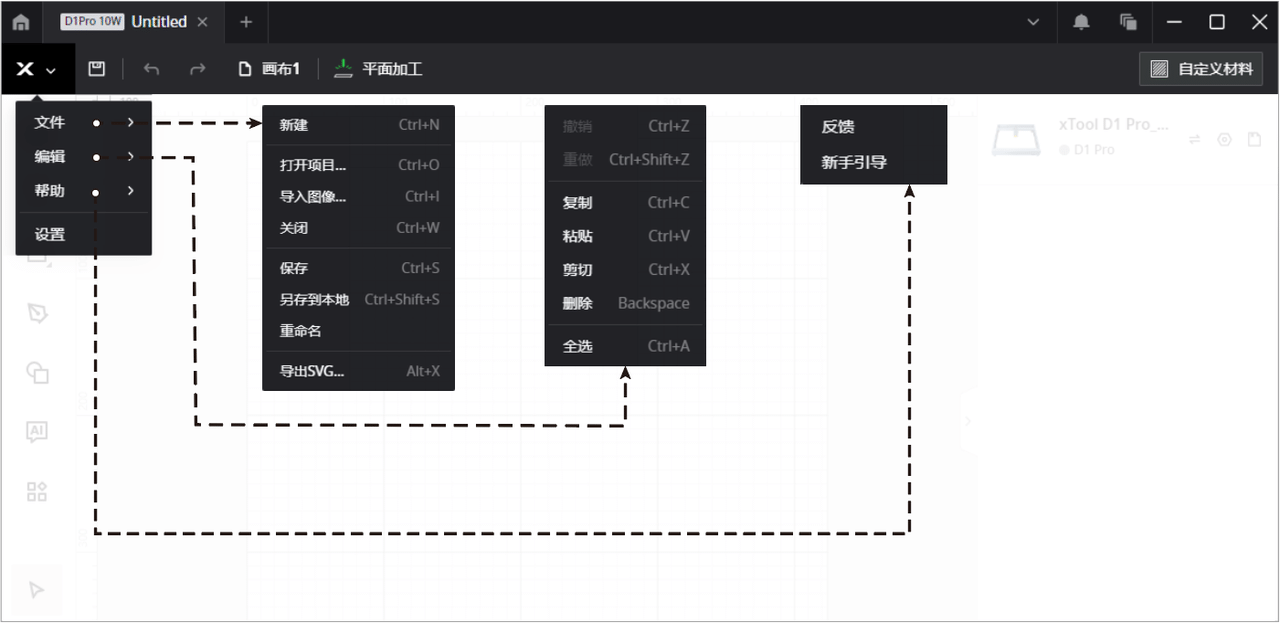Minimize the application window
Screen dimensions: 1280x623
pyautogui.click(x=1175, y=22)
